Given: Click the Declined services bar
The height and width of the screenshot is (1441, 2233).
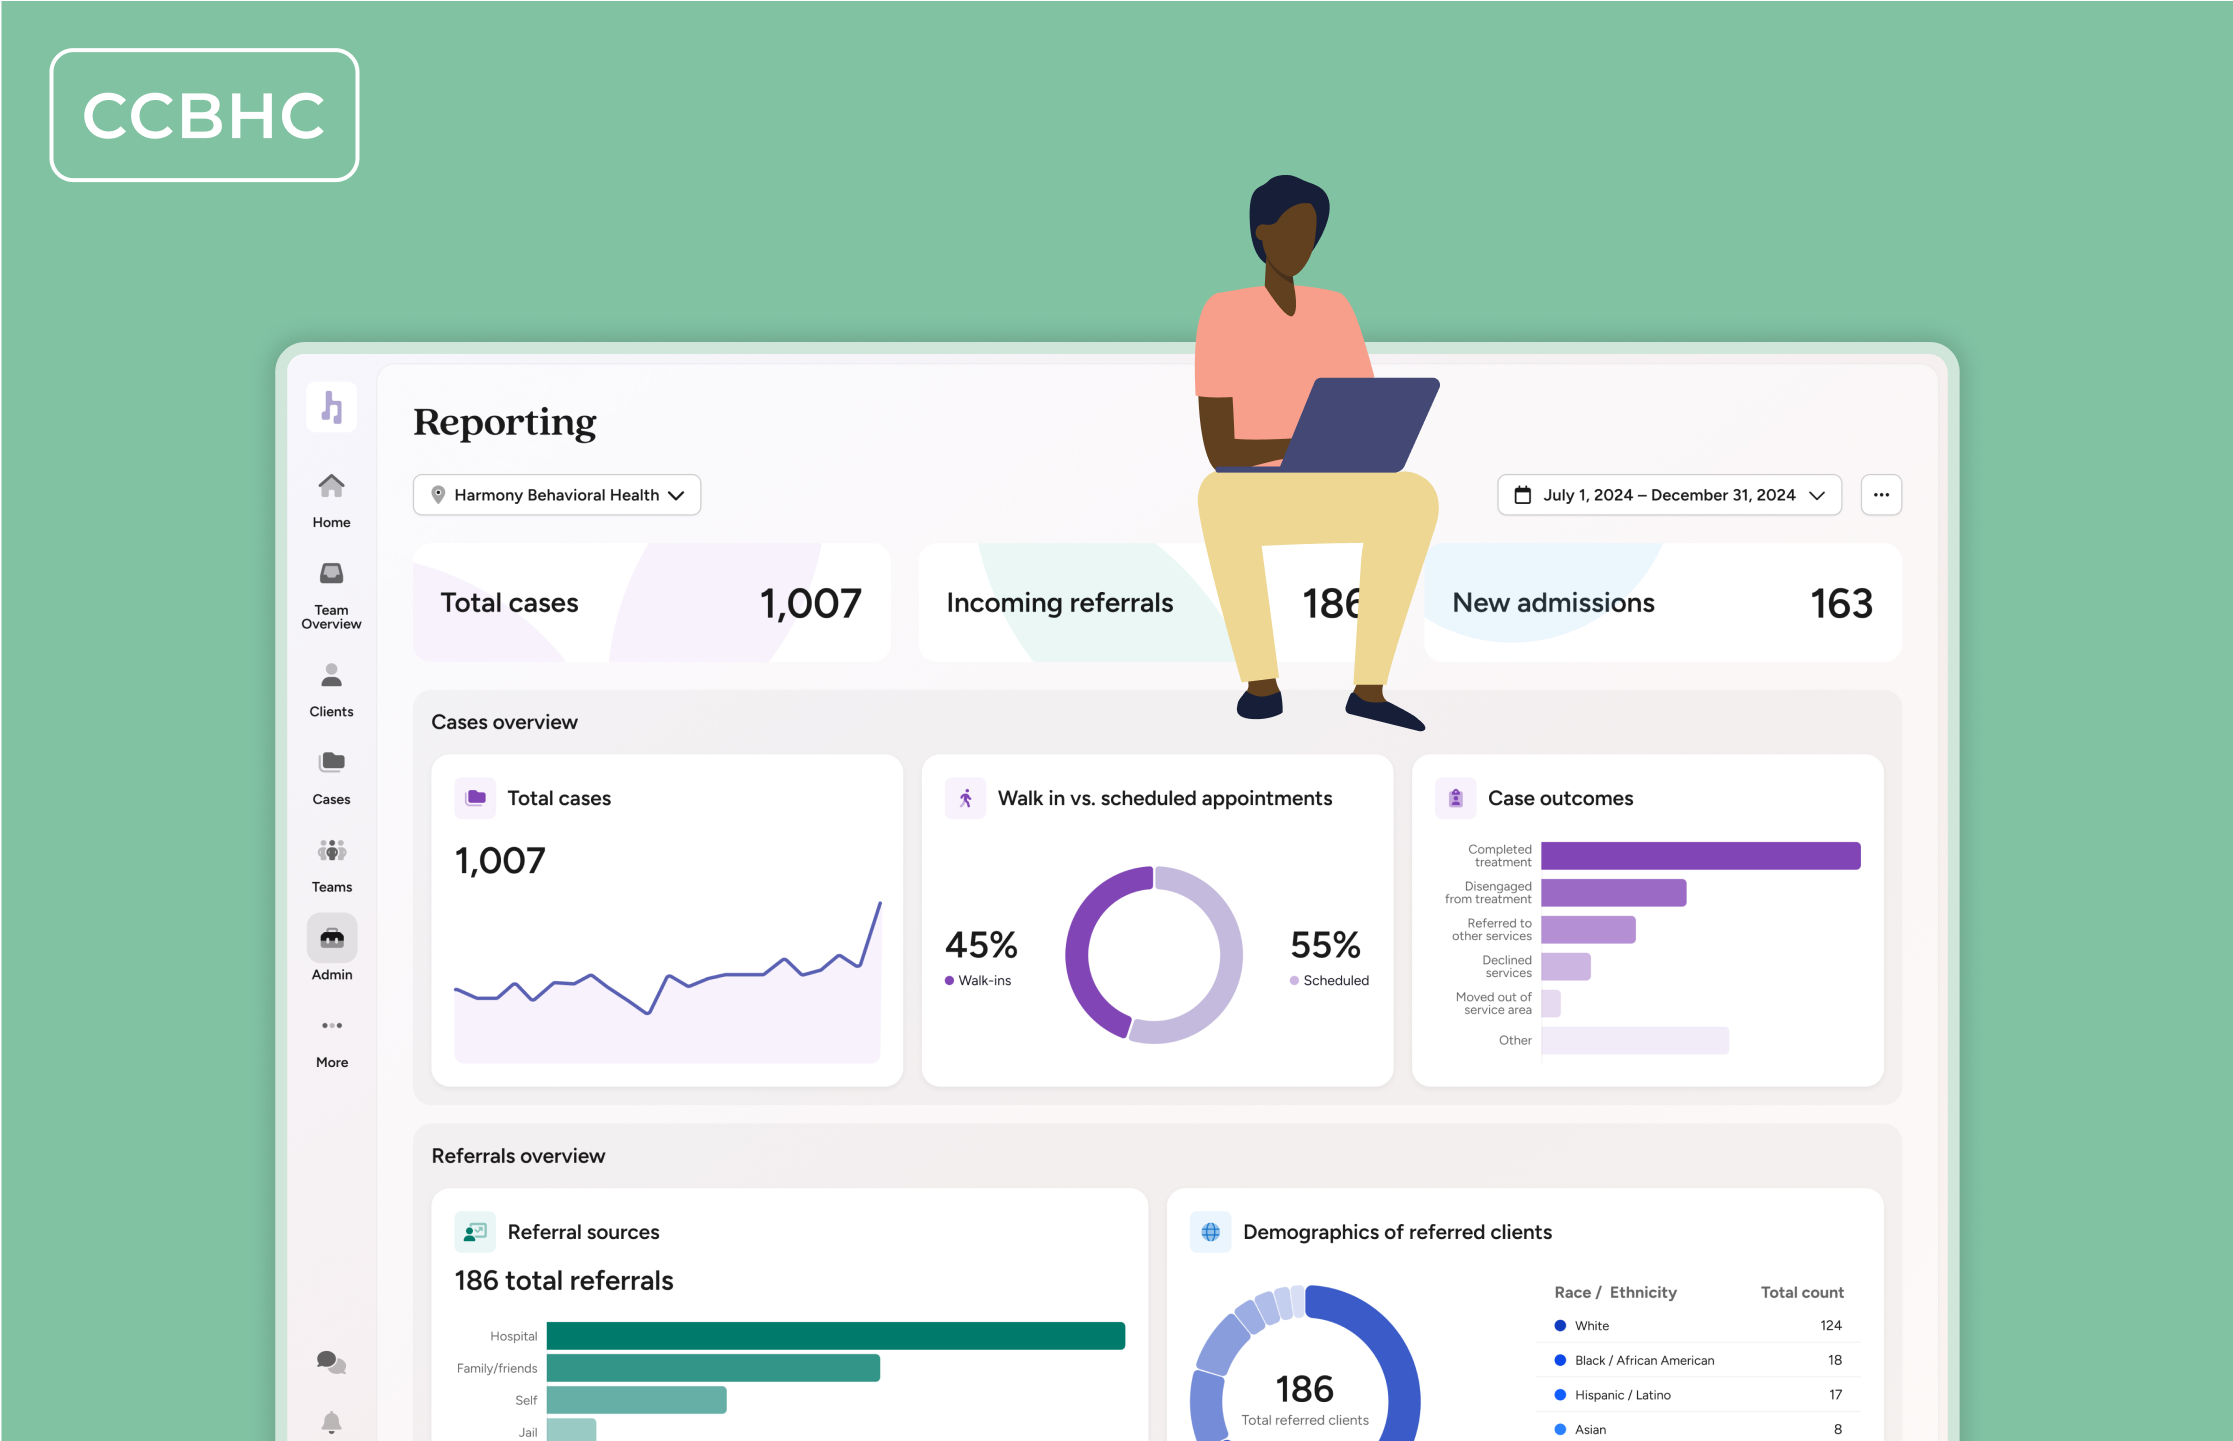Looking at the screenshot, I should [1565, 967].
